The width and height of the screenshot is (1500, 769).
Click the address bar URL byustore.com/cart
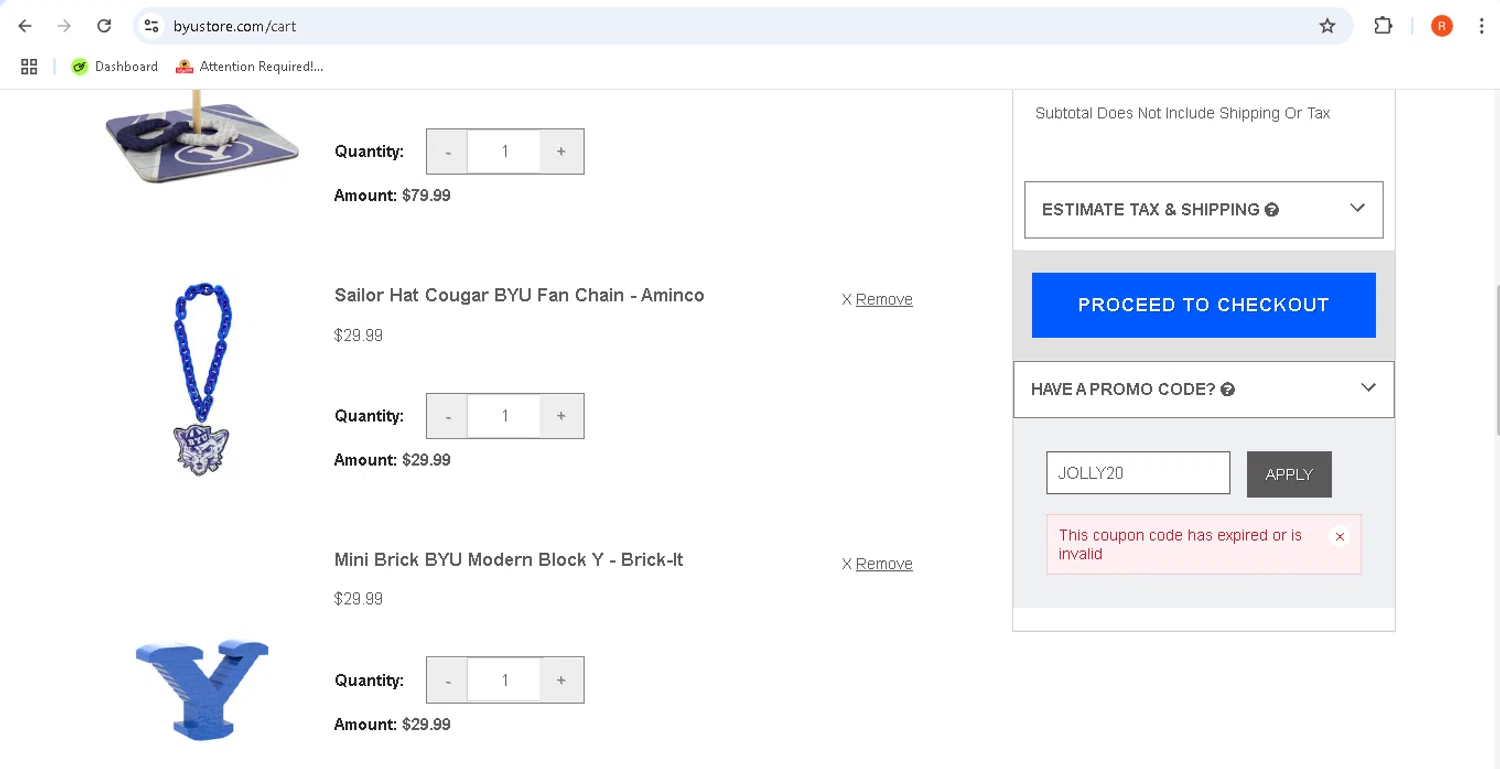(x=235, y=26)
